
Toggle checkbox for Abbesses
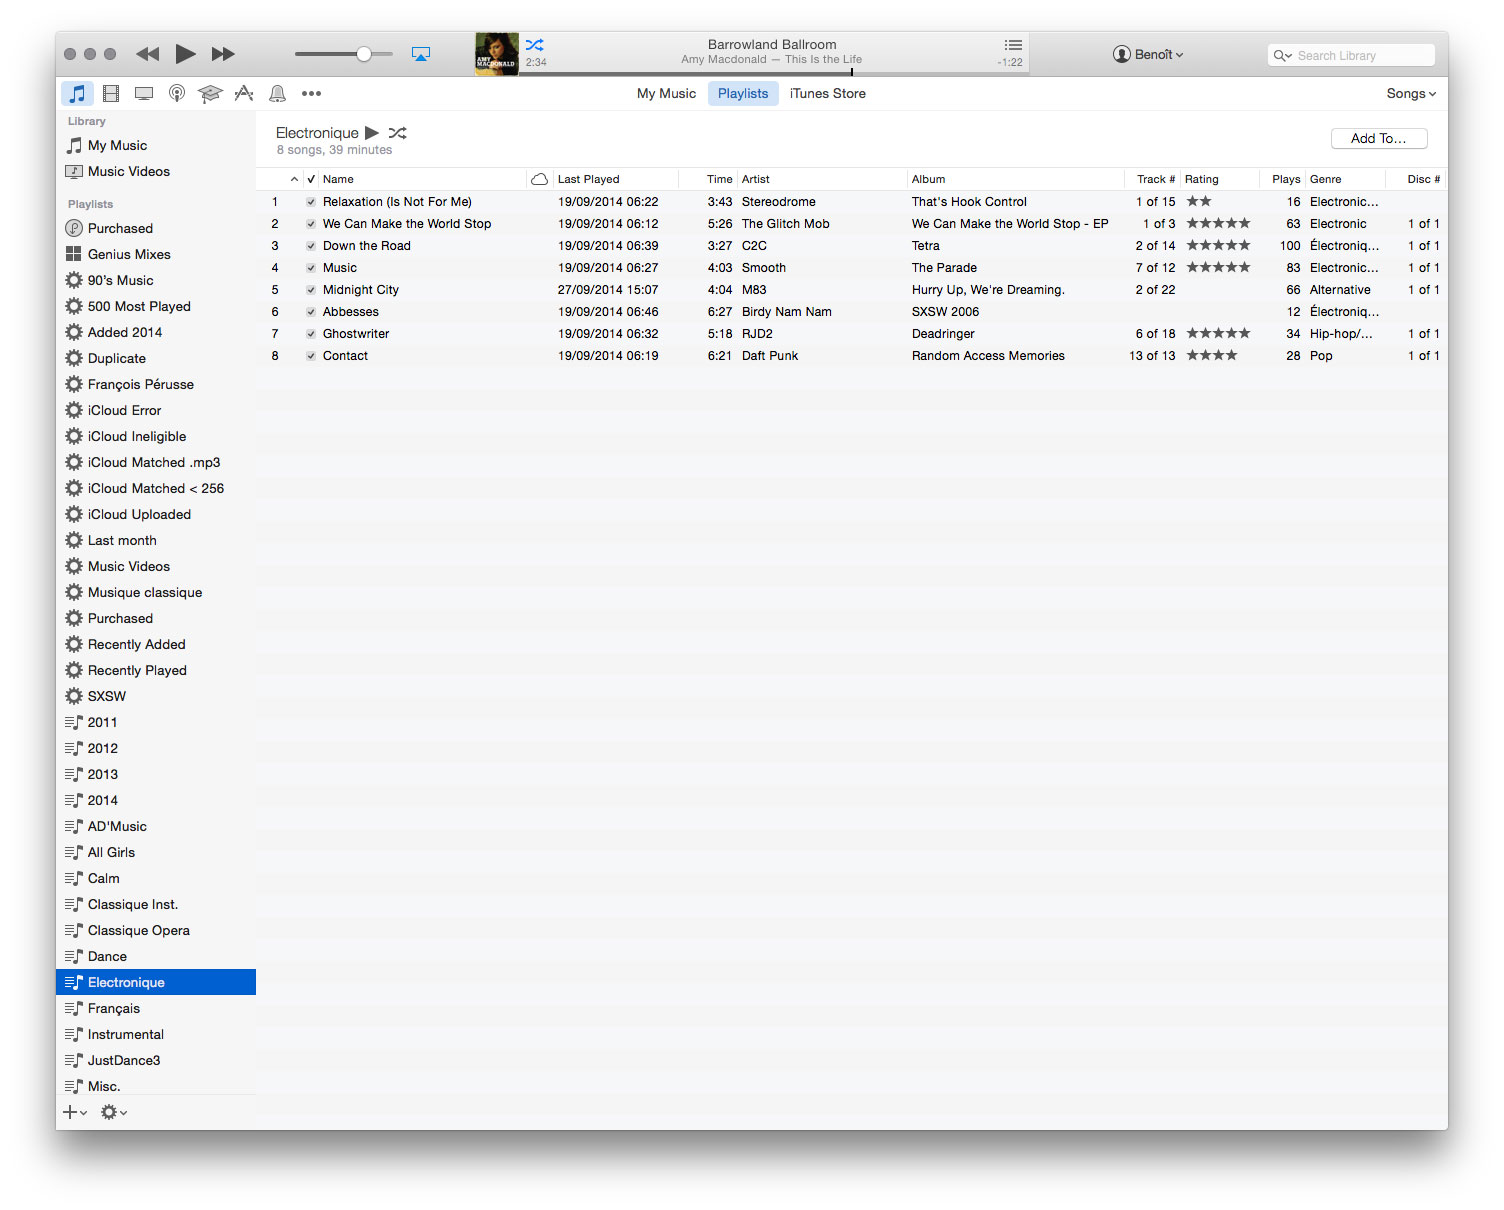click(311, 312)
